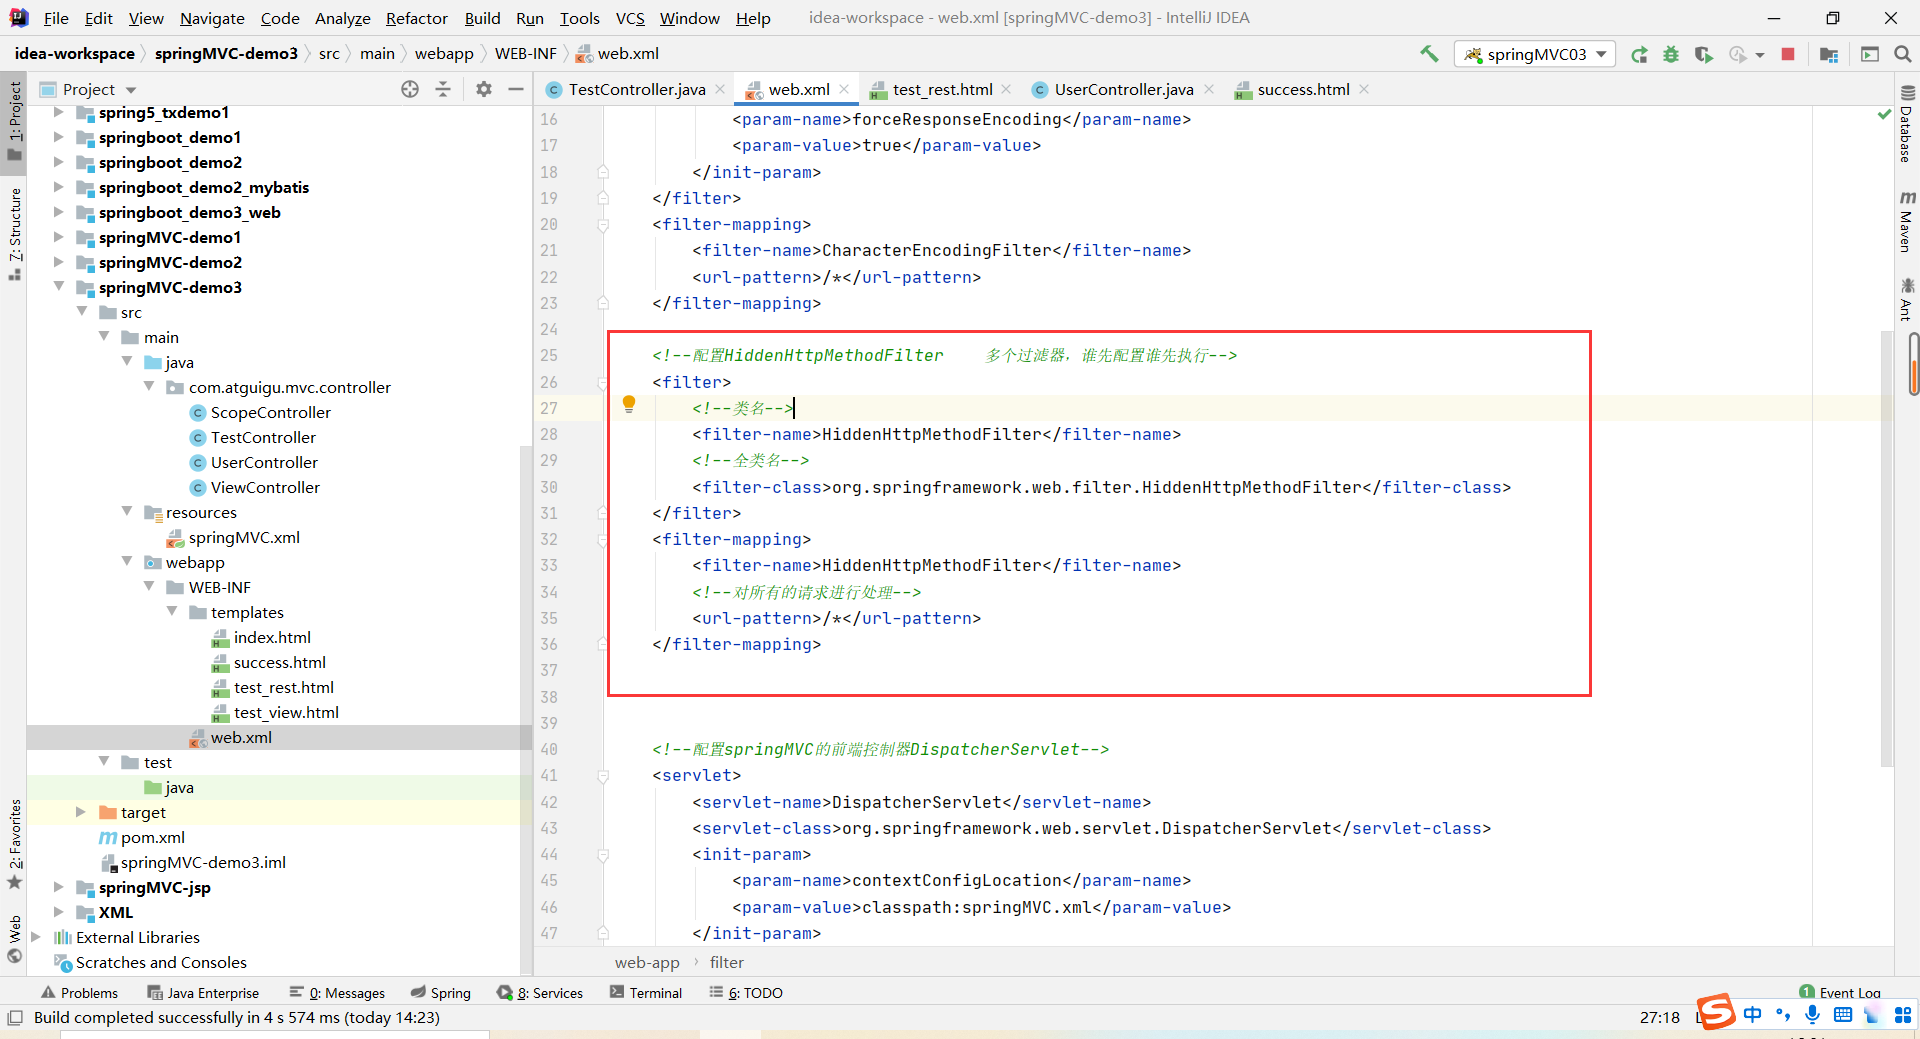
Task: Open the Database tool window
Action: 1907,124
